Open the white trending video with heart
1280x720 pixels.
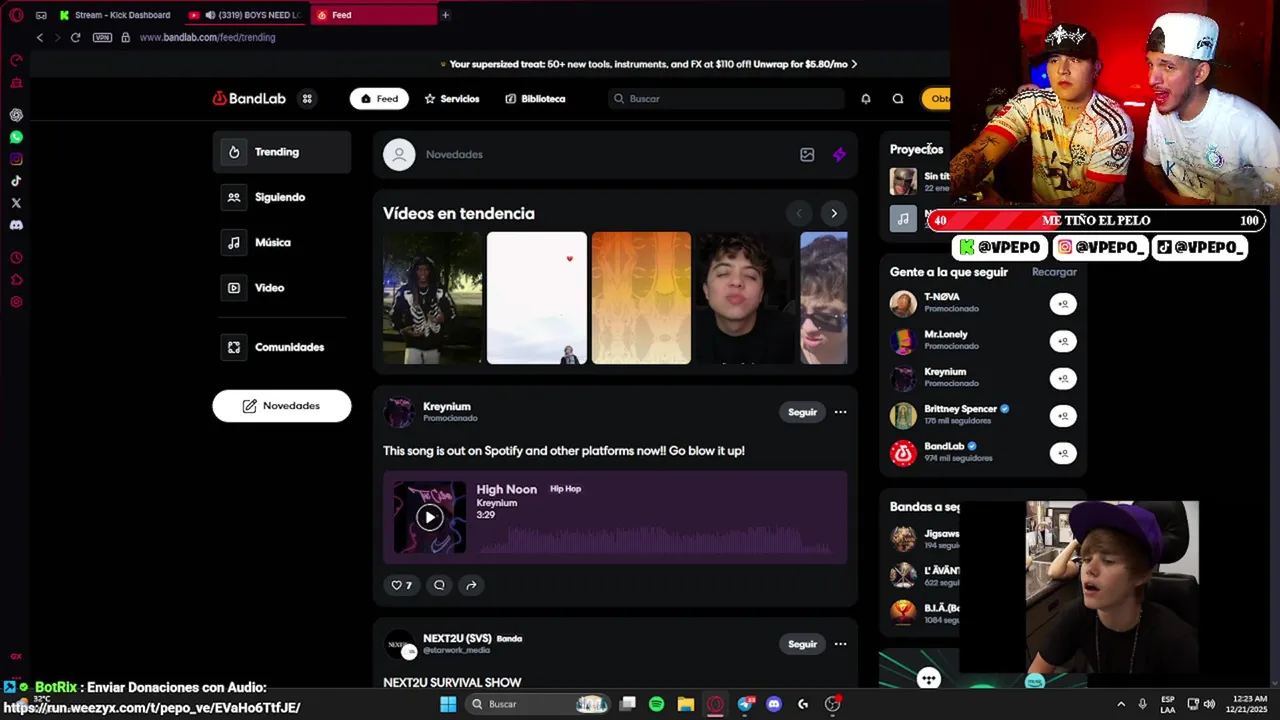click(x=537, y=298)
